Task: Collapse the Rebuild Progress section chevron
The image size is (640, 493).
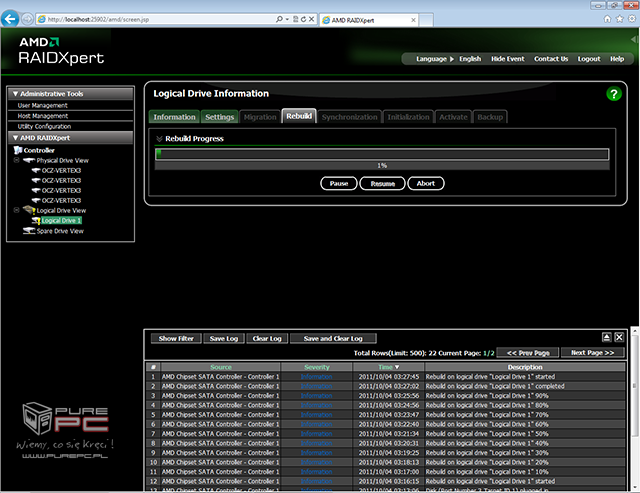Action: (x=159, y=139)
